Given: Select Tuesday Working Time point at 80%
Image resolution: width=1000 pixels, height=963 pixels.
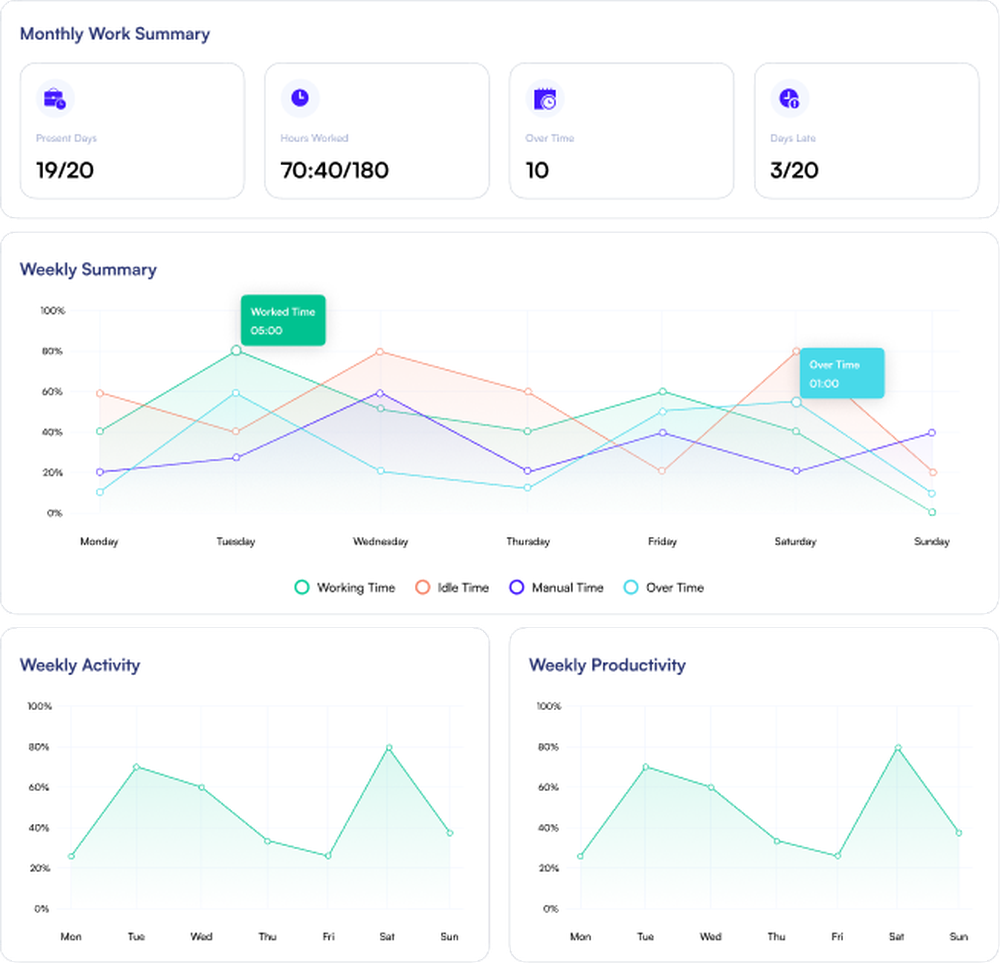Looking at the screenshot, I should point(236,350).
